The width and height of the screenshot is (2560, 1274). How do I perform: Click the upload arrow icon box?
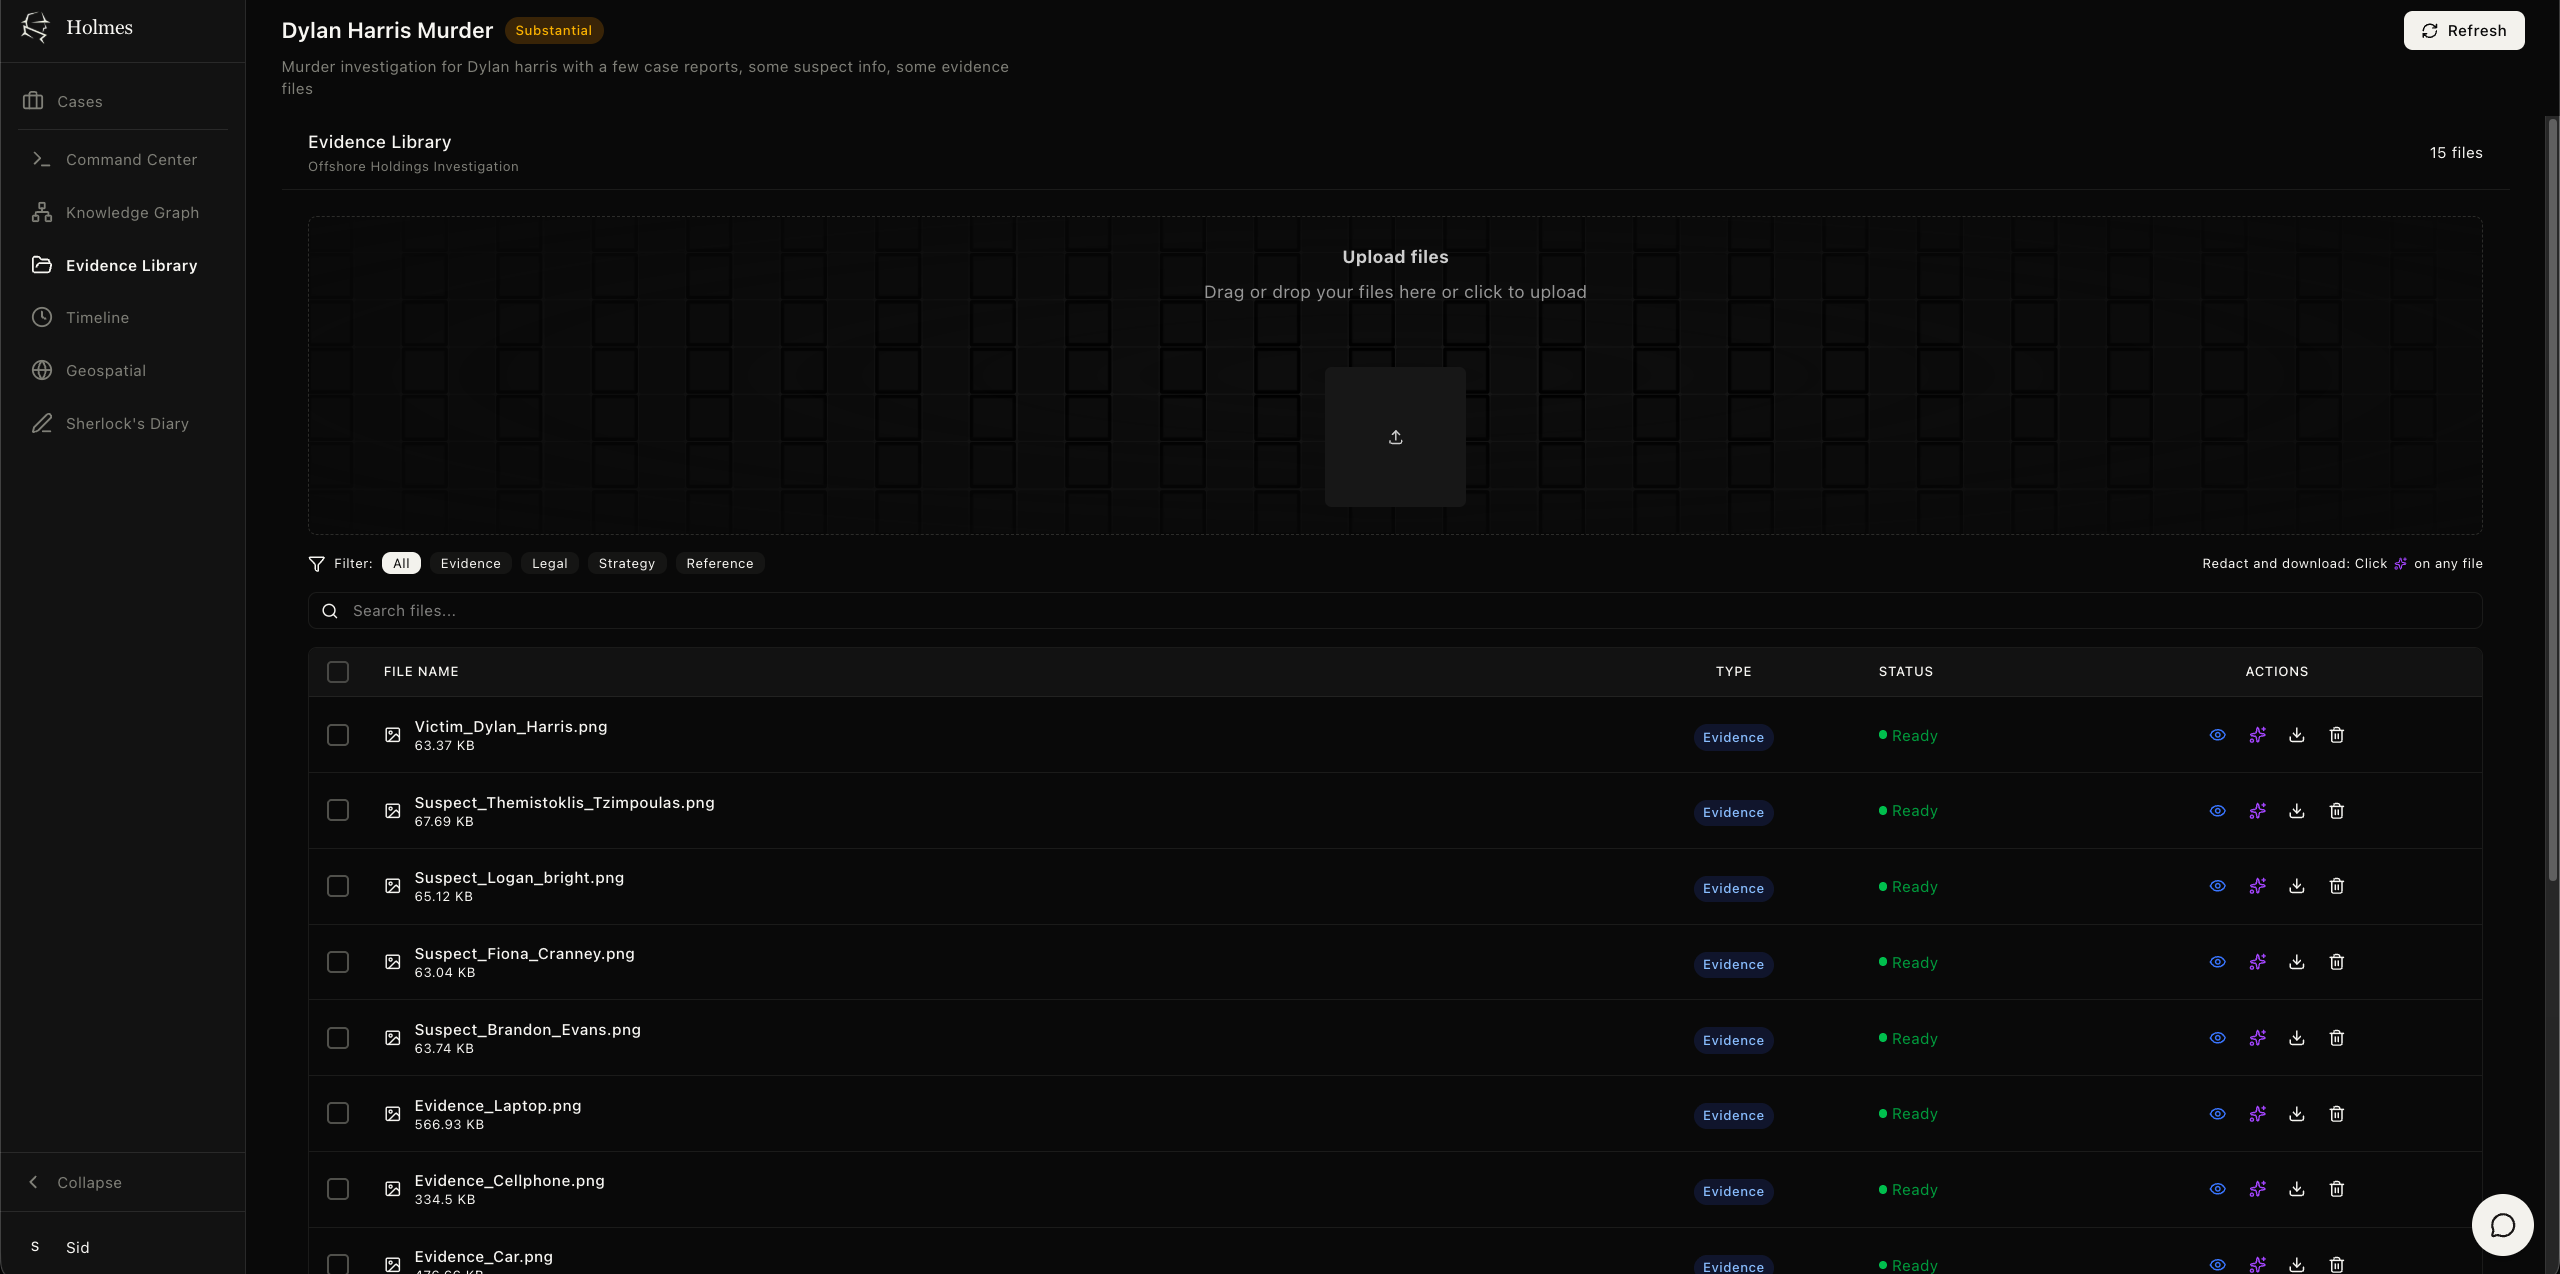coord(1395,437)
